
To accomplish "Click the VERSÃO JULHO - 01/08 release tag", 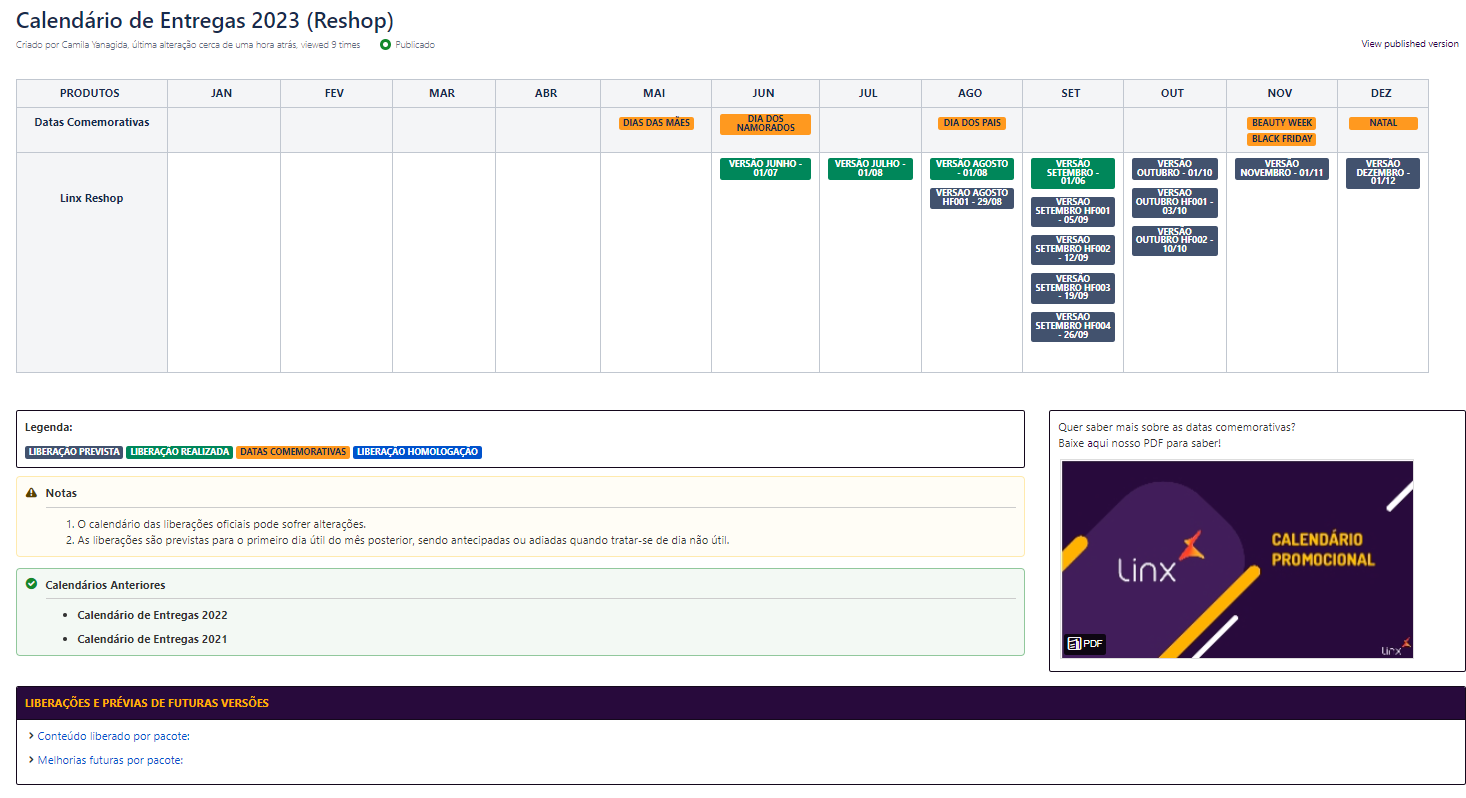I will coord(870,169).
